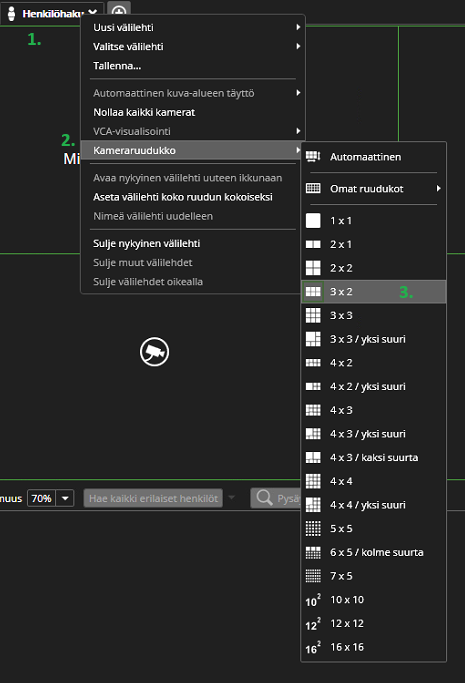Click the 6 x 5 / kolme suurta icon
This screenshot has height=683, width=465.
pos(313,552)
